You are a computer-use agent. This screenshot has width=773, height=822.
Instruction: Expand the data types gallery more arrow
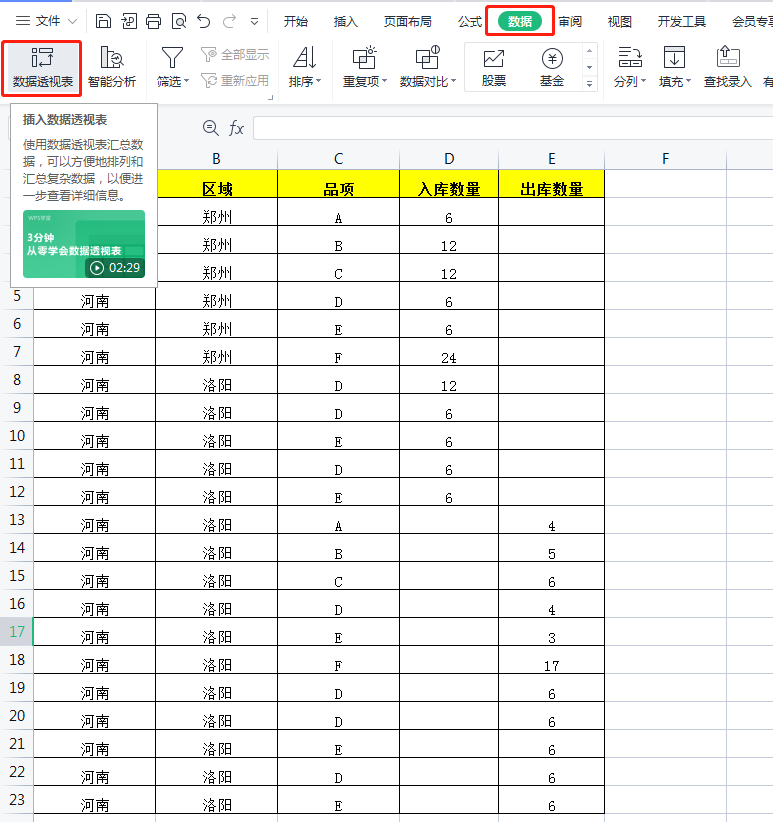[590, 84]
